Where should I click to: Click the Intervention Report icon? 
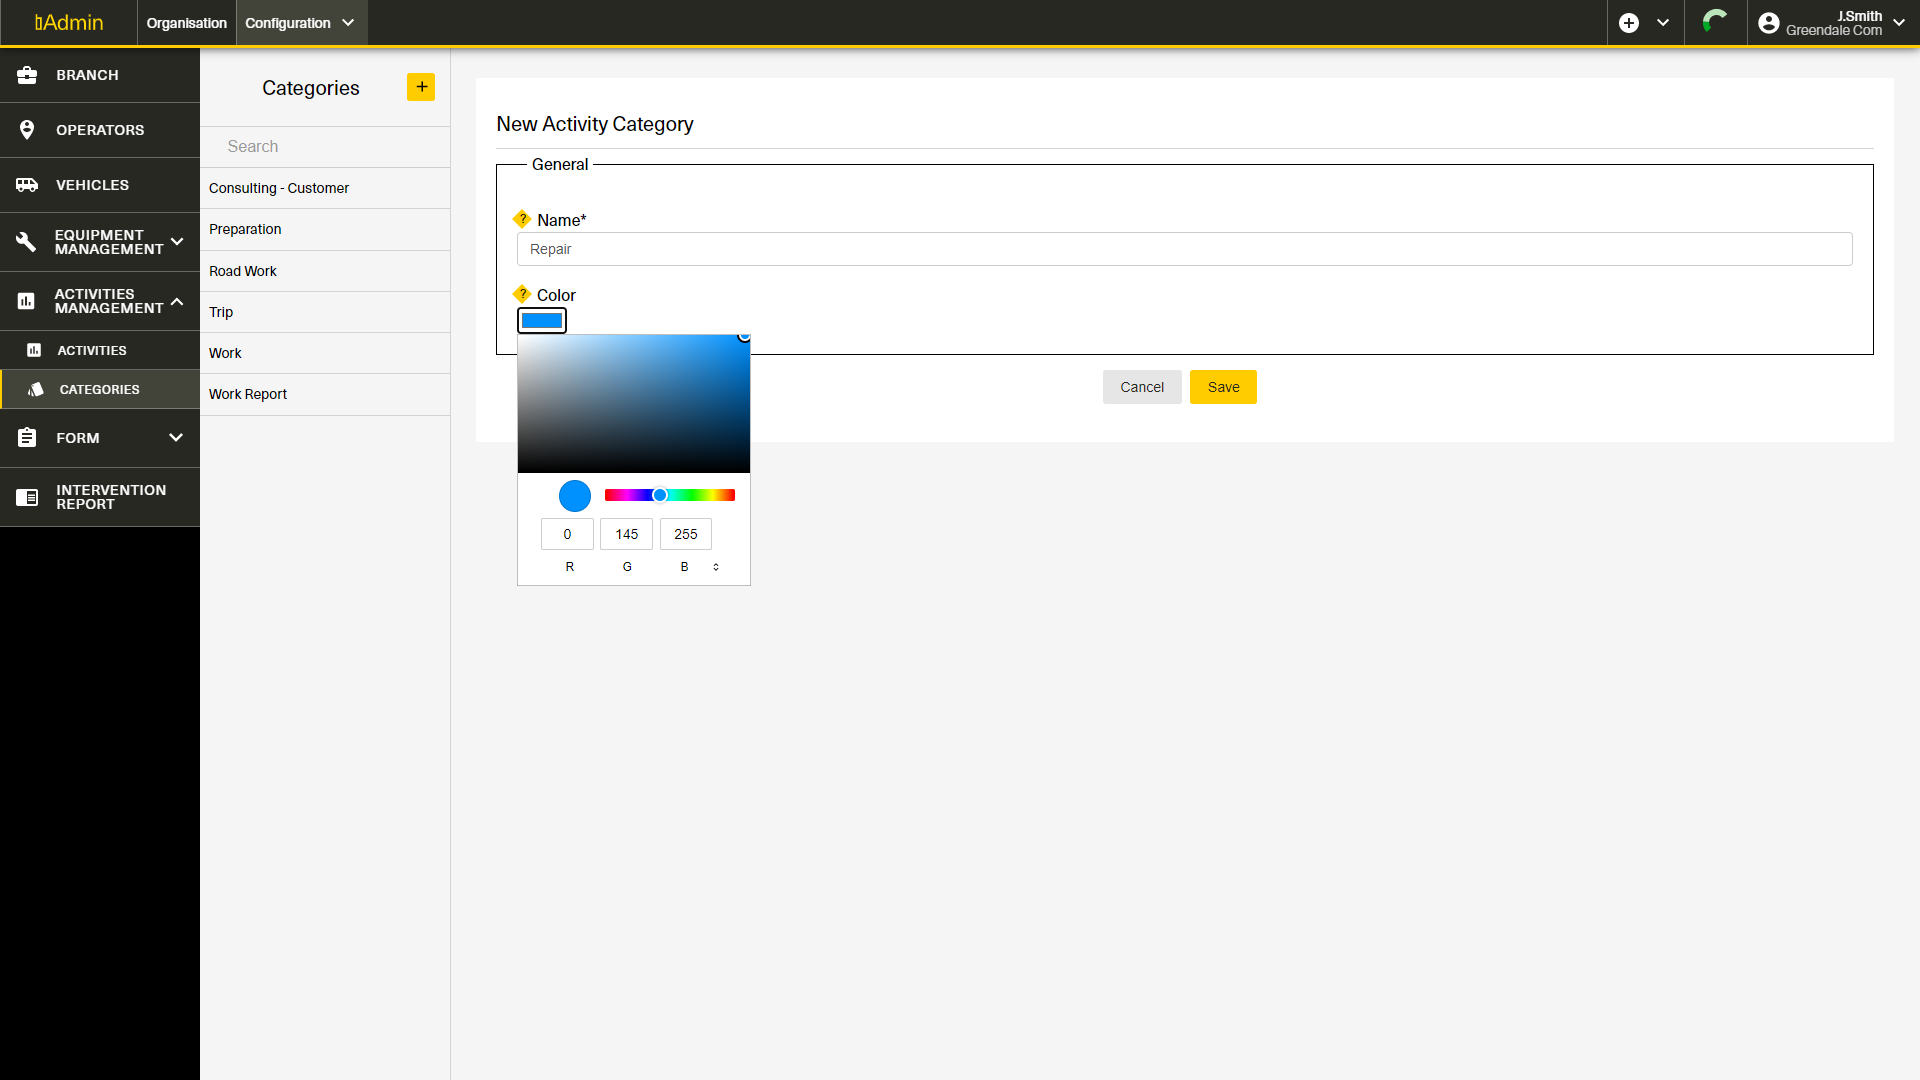point(27,497)
